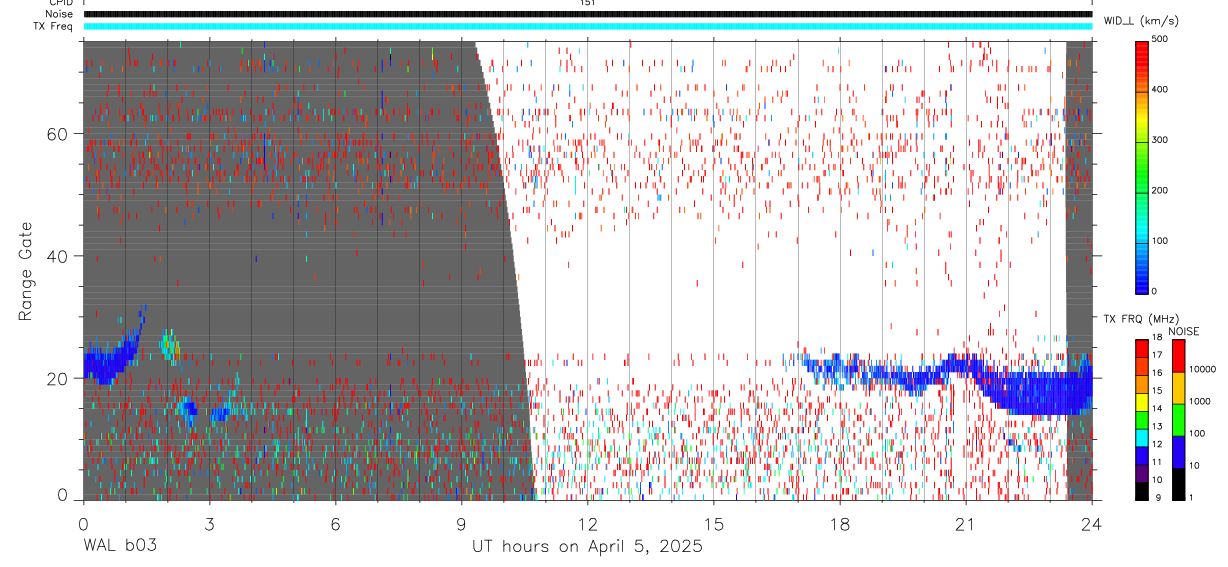Click the '18' UT hour tick label
The image size is (1228, 567).
tap(839, 523)
